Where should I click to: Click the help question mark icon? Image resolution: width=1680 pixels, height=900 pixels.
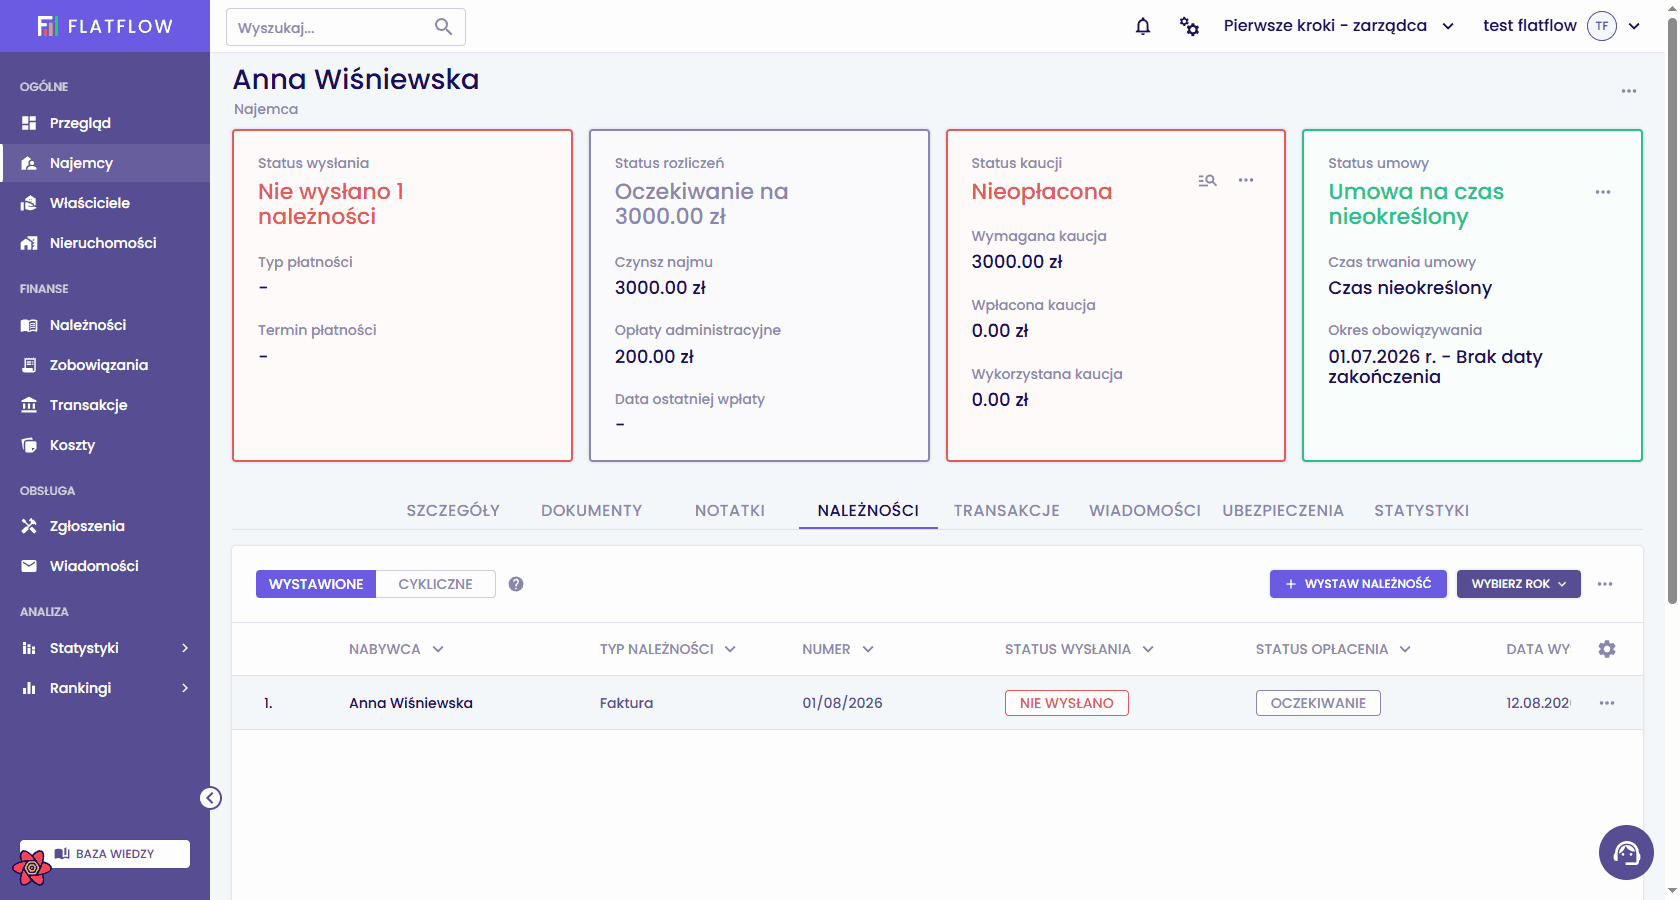[516, 584]
